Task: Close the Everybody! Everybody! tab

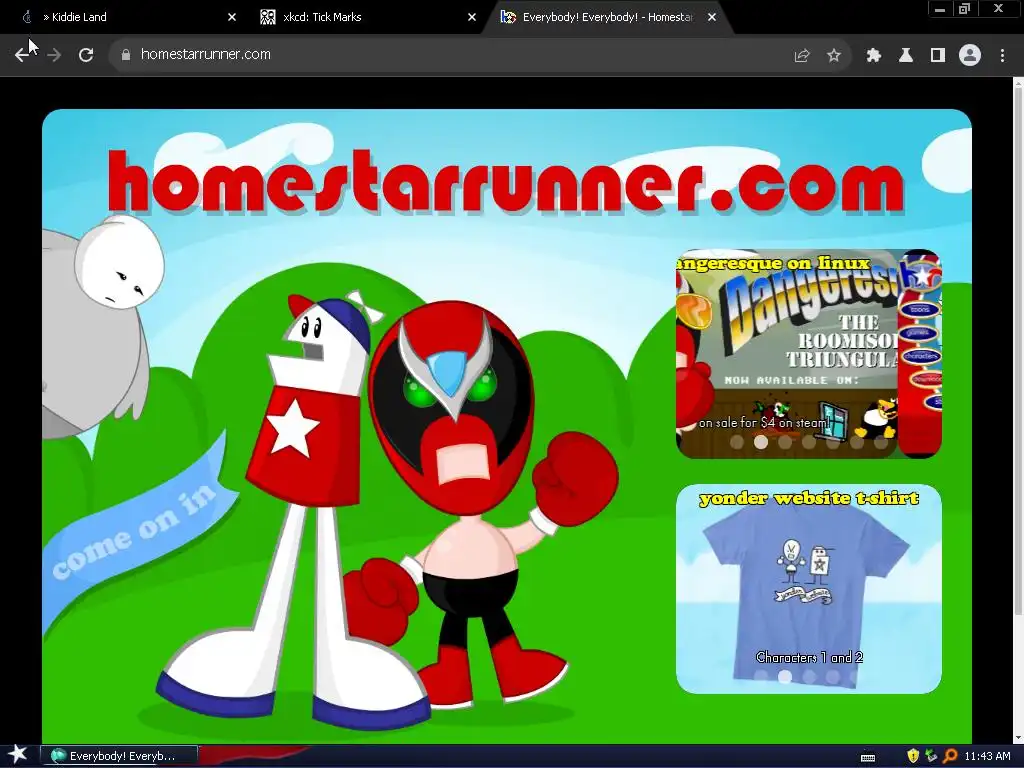Action: pos(712,17)
